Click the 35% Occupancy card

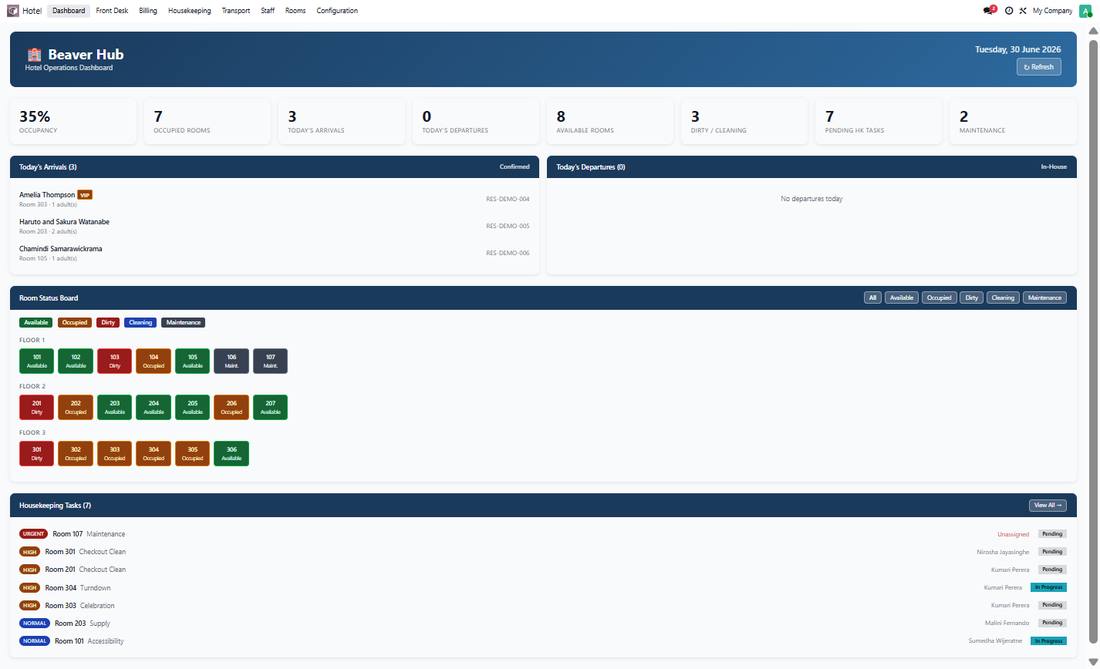pyautogui.click(x=73, y=121)
